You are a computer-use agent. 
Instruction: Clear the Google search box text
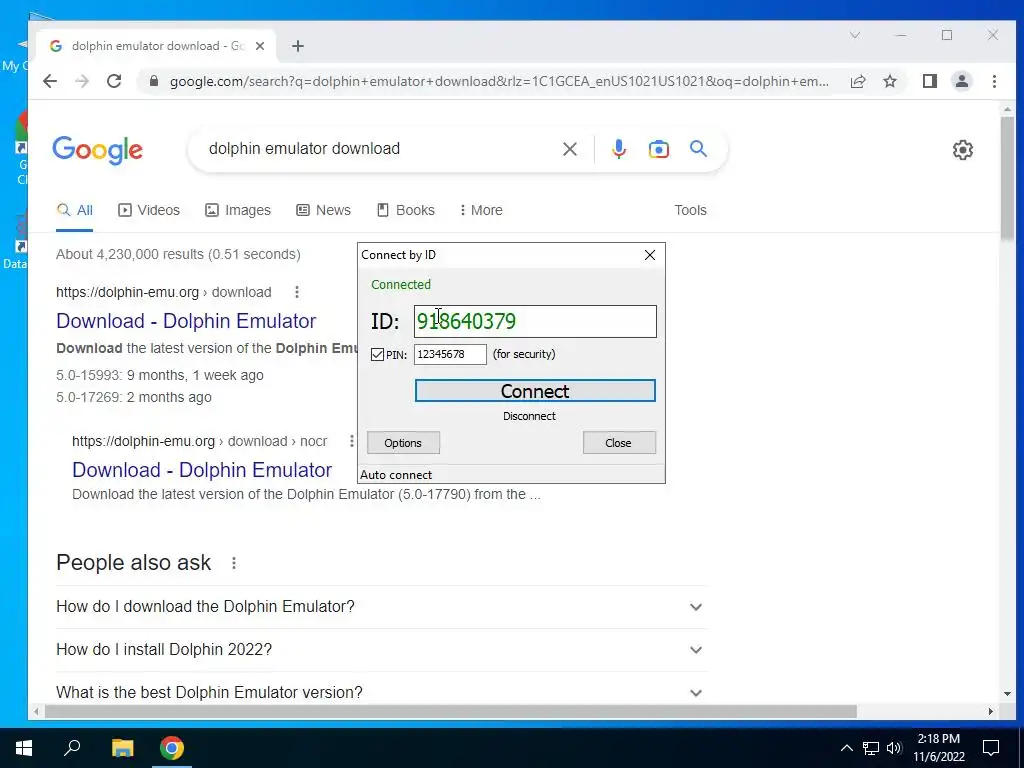pyautogui.click(x=570, y=149)
